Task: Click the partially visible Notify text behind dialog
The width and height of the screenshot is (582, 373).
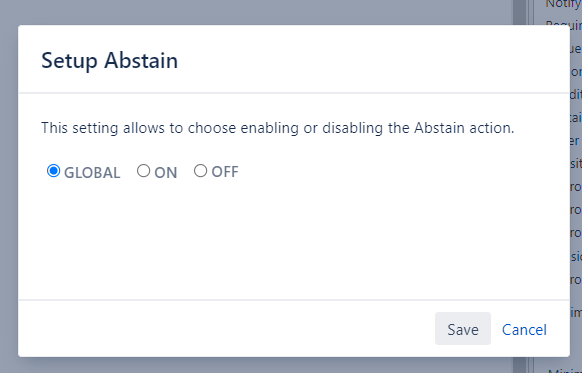Action: click(563, 4)
